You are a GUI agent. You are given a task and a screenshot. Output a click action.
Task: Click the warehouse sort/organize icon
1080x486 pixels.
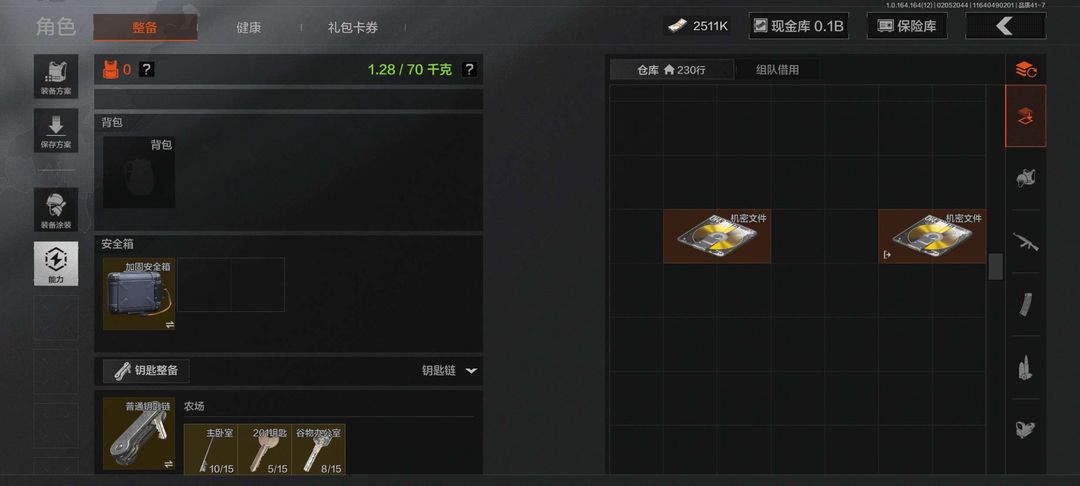tap(1026, 70)
